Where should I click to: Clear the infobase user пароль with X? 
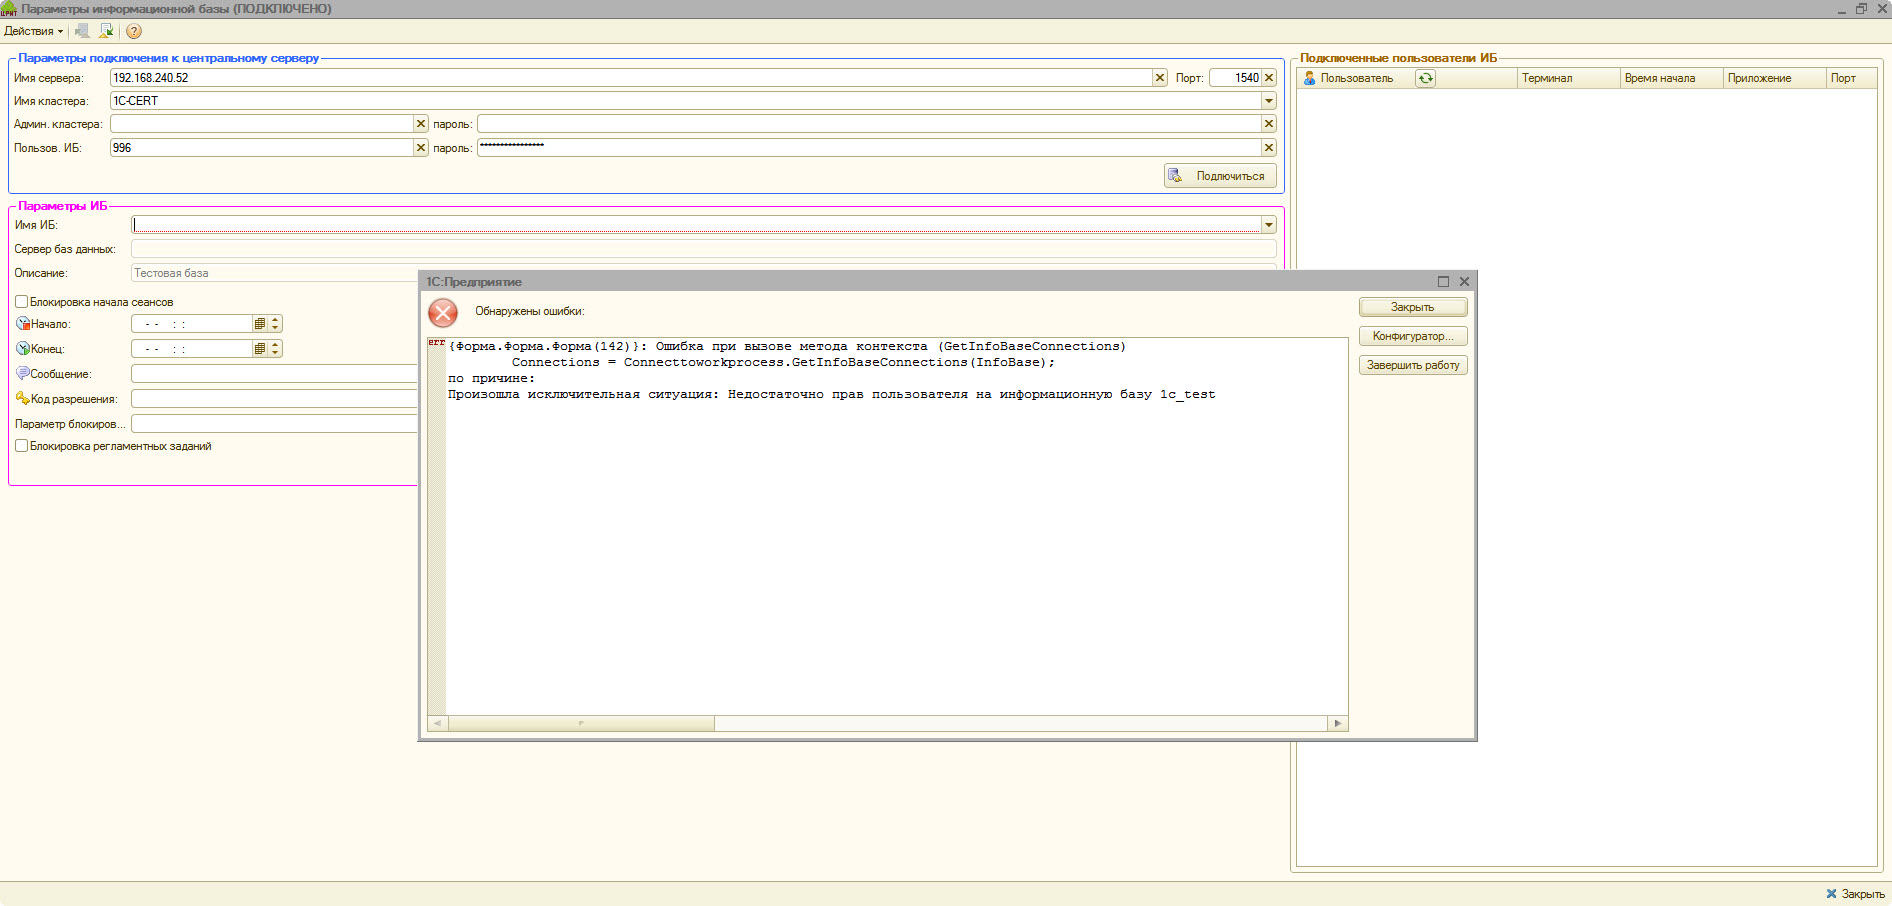[x=1269, y=148]
